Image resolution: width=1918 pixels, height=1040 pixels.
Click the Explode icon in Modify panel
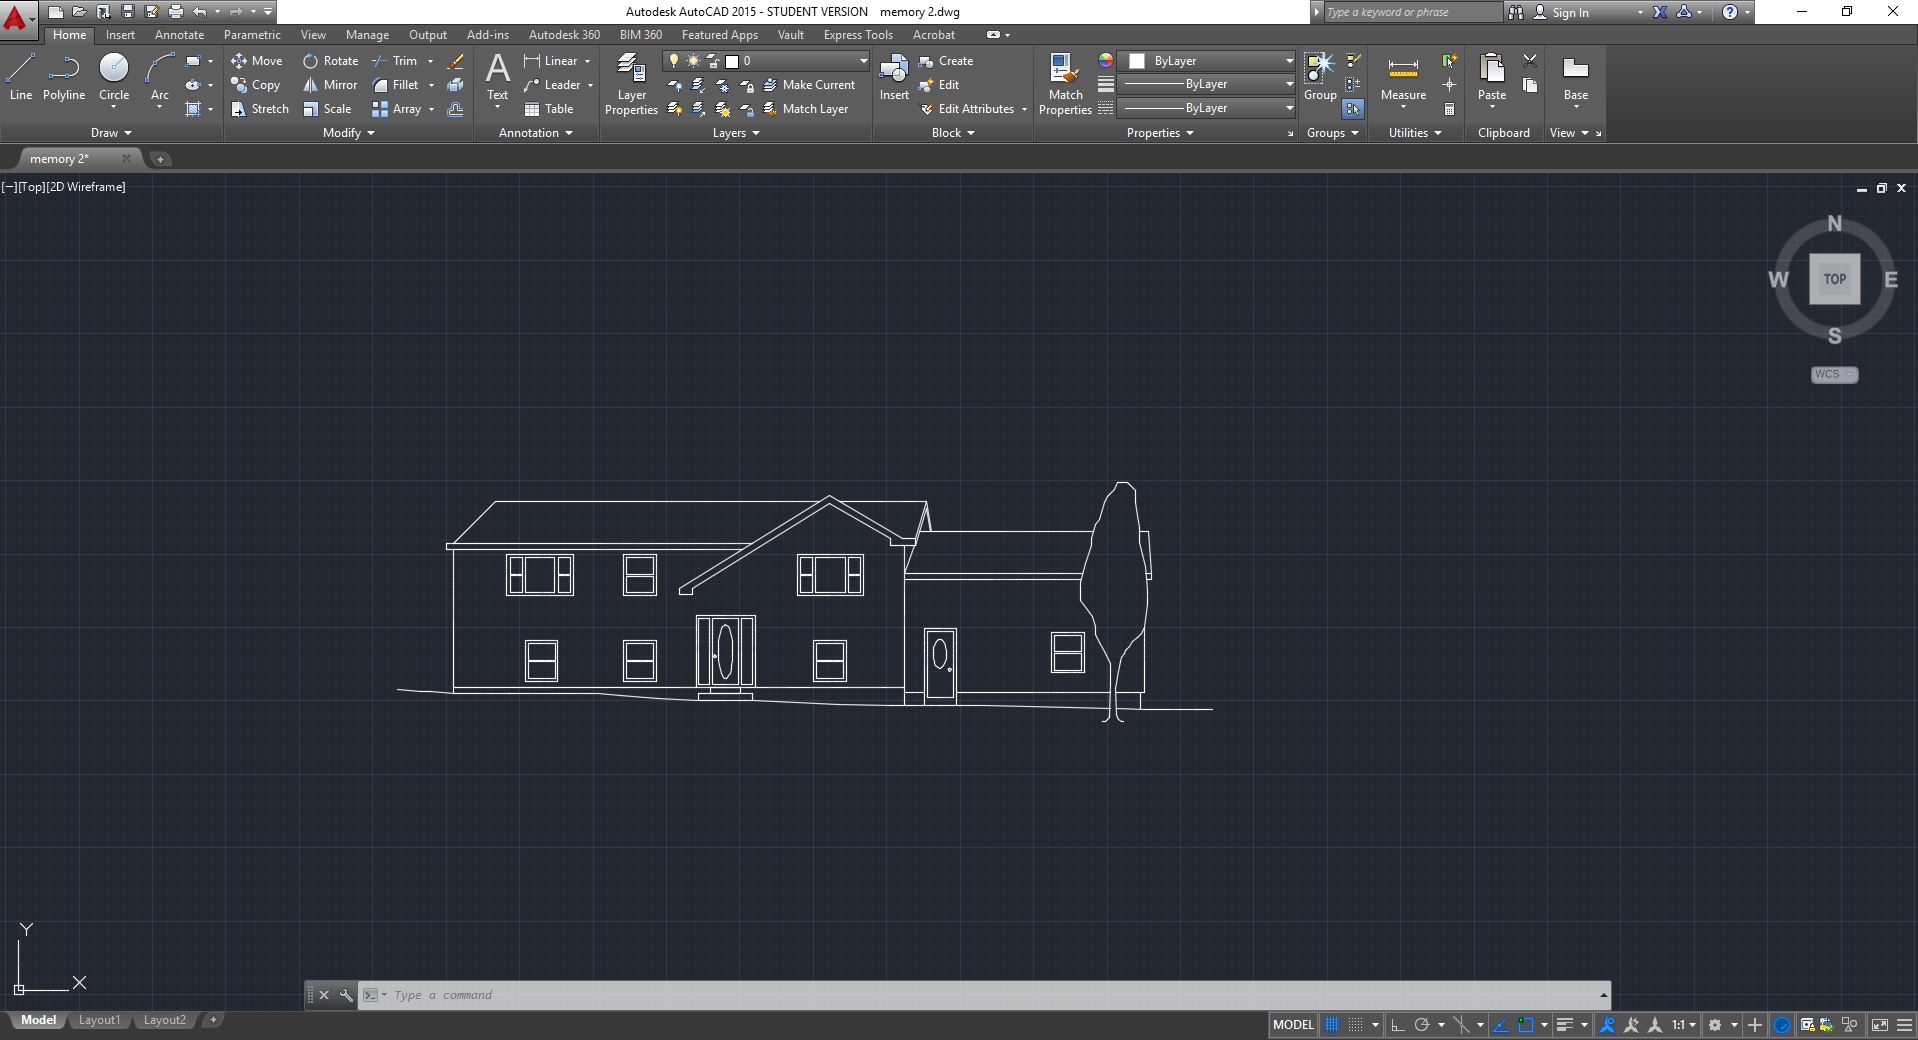(456, 85)
